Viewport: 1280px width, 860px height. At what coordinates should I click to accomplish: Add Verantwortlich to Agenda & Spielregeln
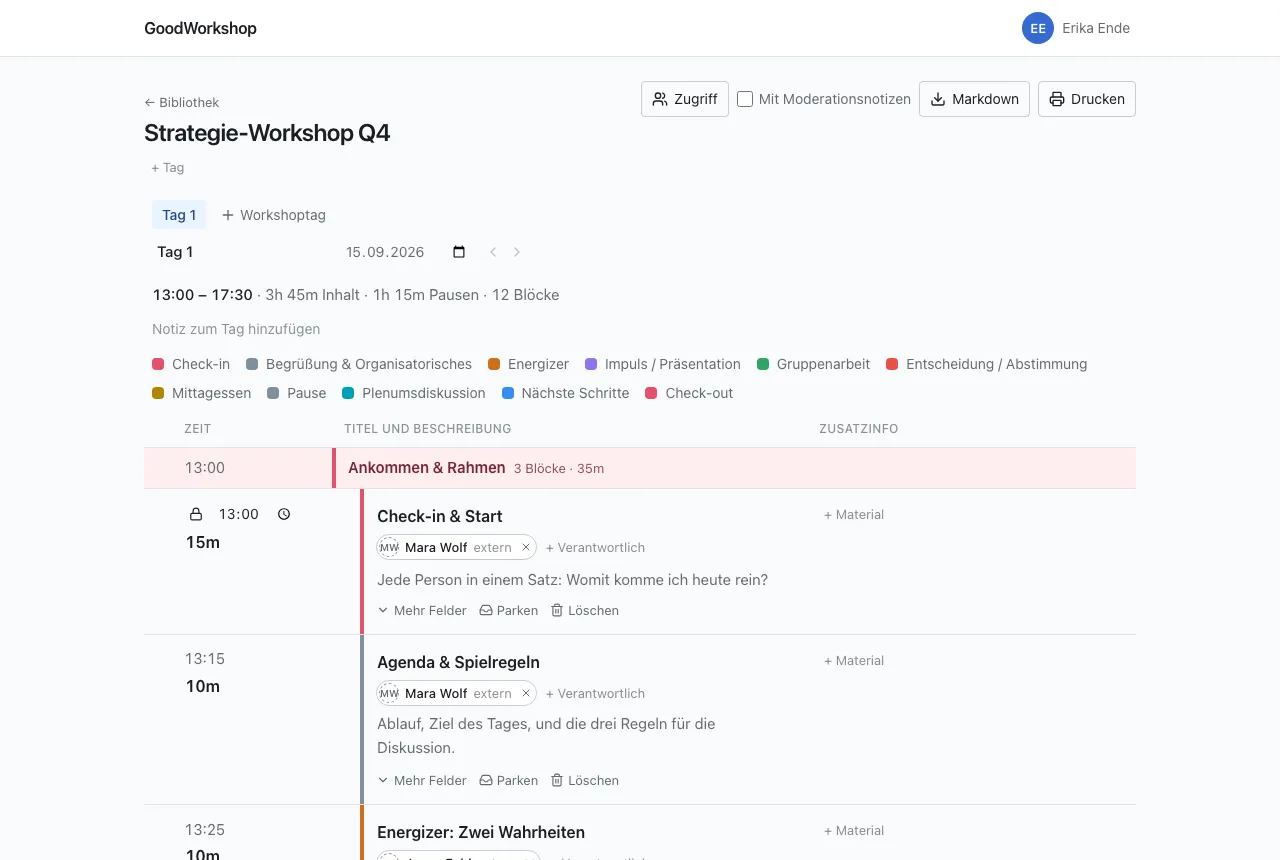[x=595, y=693]
